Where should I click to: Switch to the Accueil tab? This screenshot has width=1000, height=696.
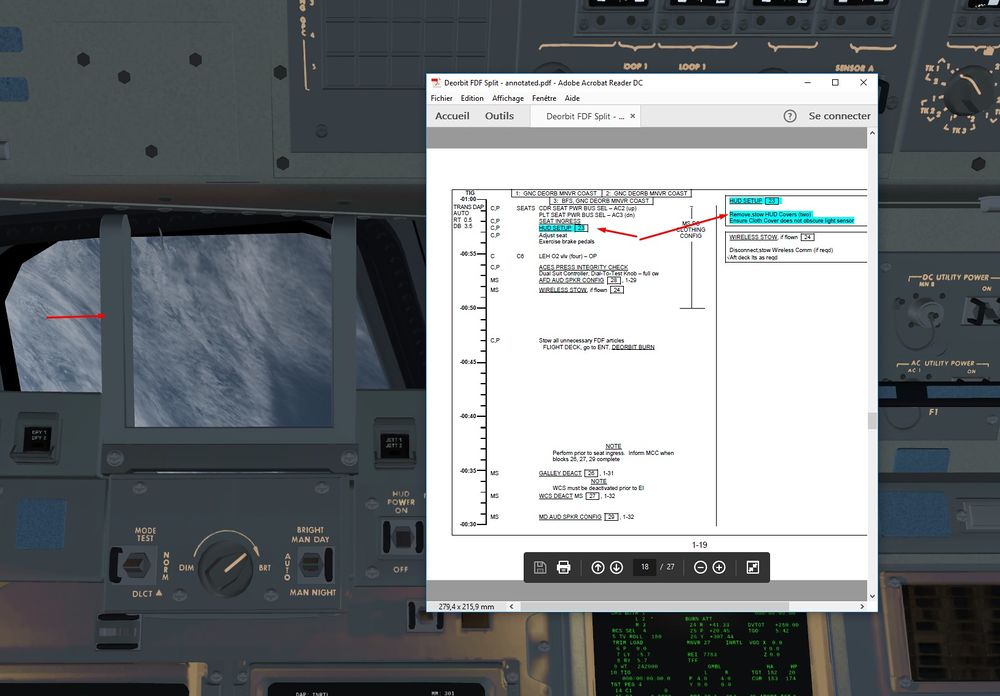coord(452,116)
